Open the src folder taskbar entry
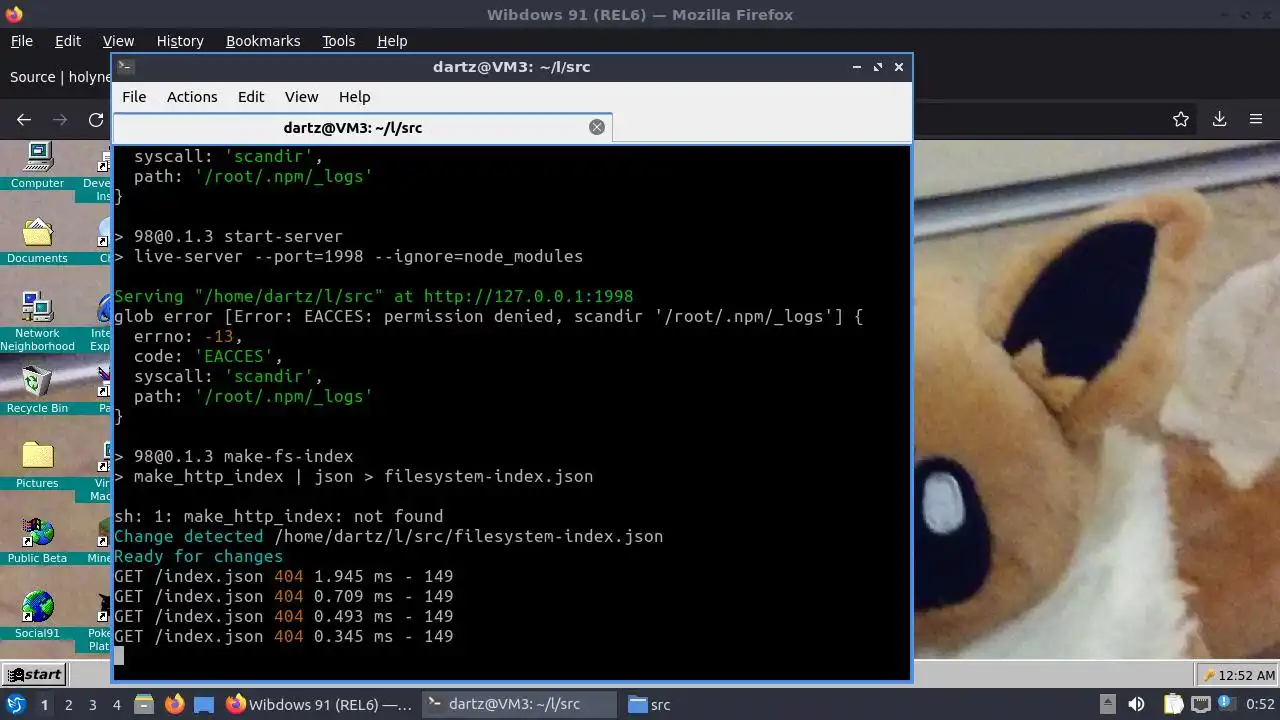 650,704
